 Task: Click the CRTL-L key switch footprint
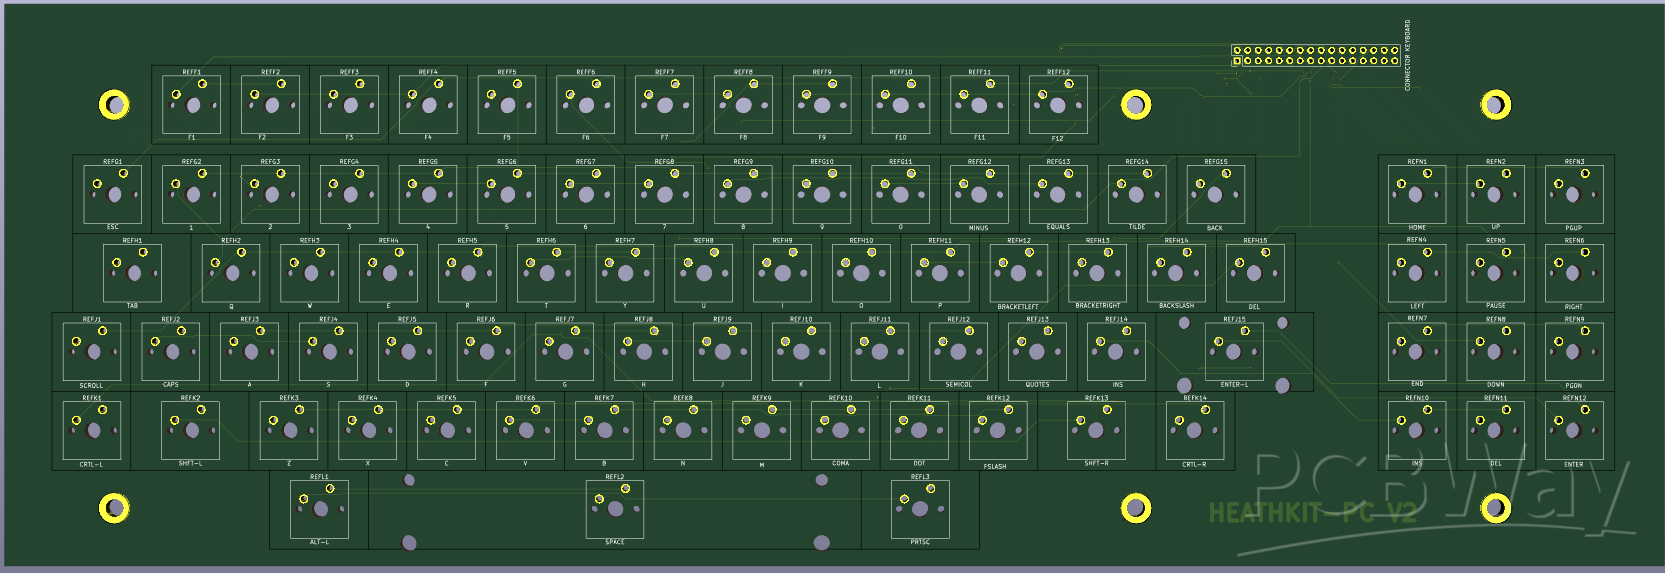[x=92, y=430]
